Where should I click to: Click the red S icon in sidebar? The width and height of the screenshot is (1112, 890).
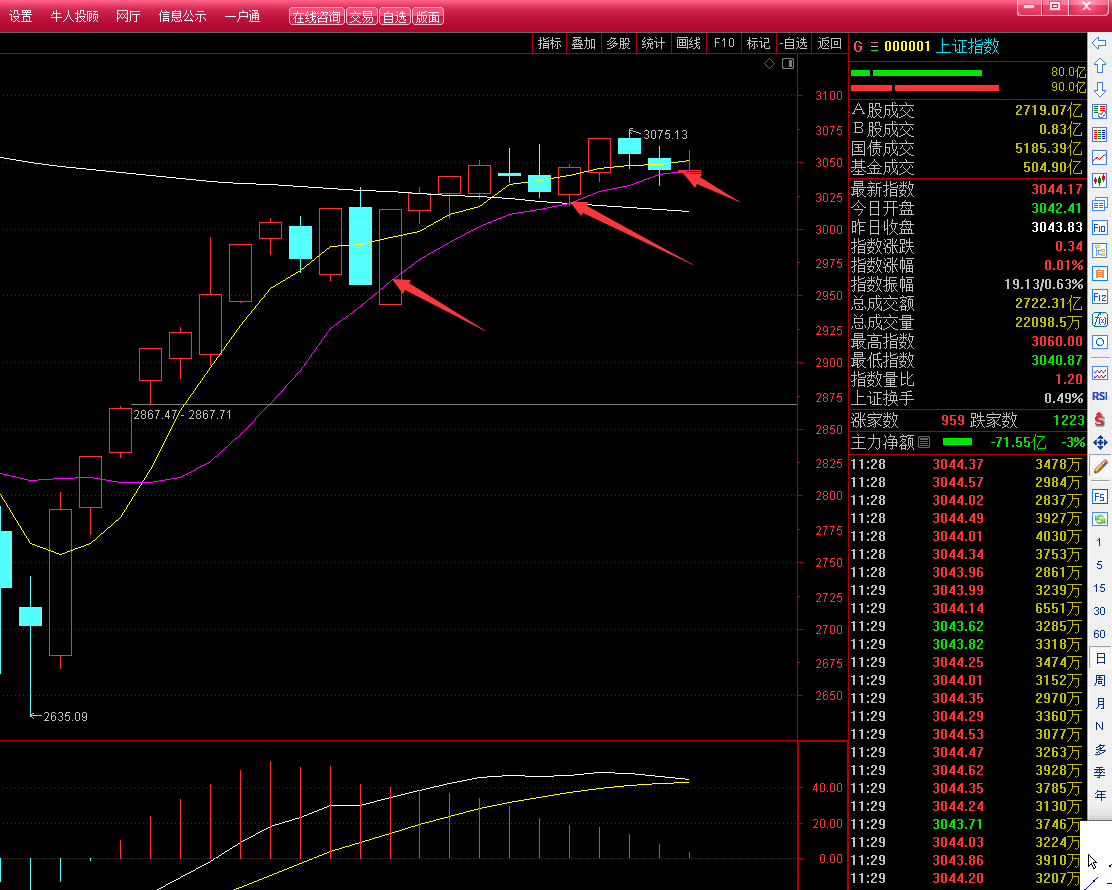[1099, 419]
